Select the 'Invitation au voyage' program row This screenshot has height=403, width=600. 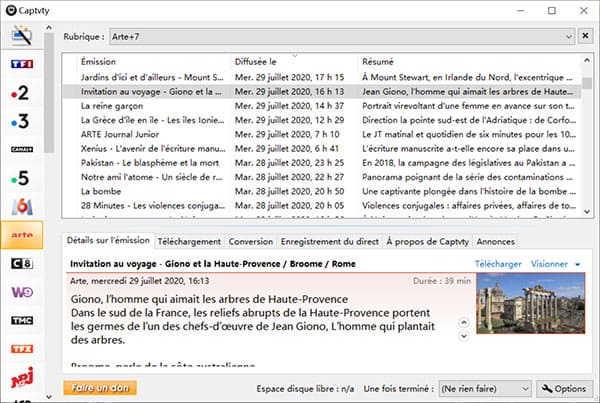pos(321,92)
